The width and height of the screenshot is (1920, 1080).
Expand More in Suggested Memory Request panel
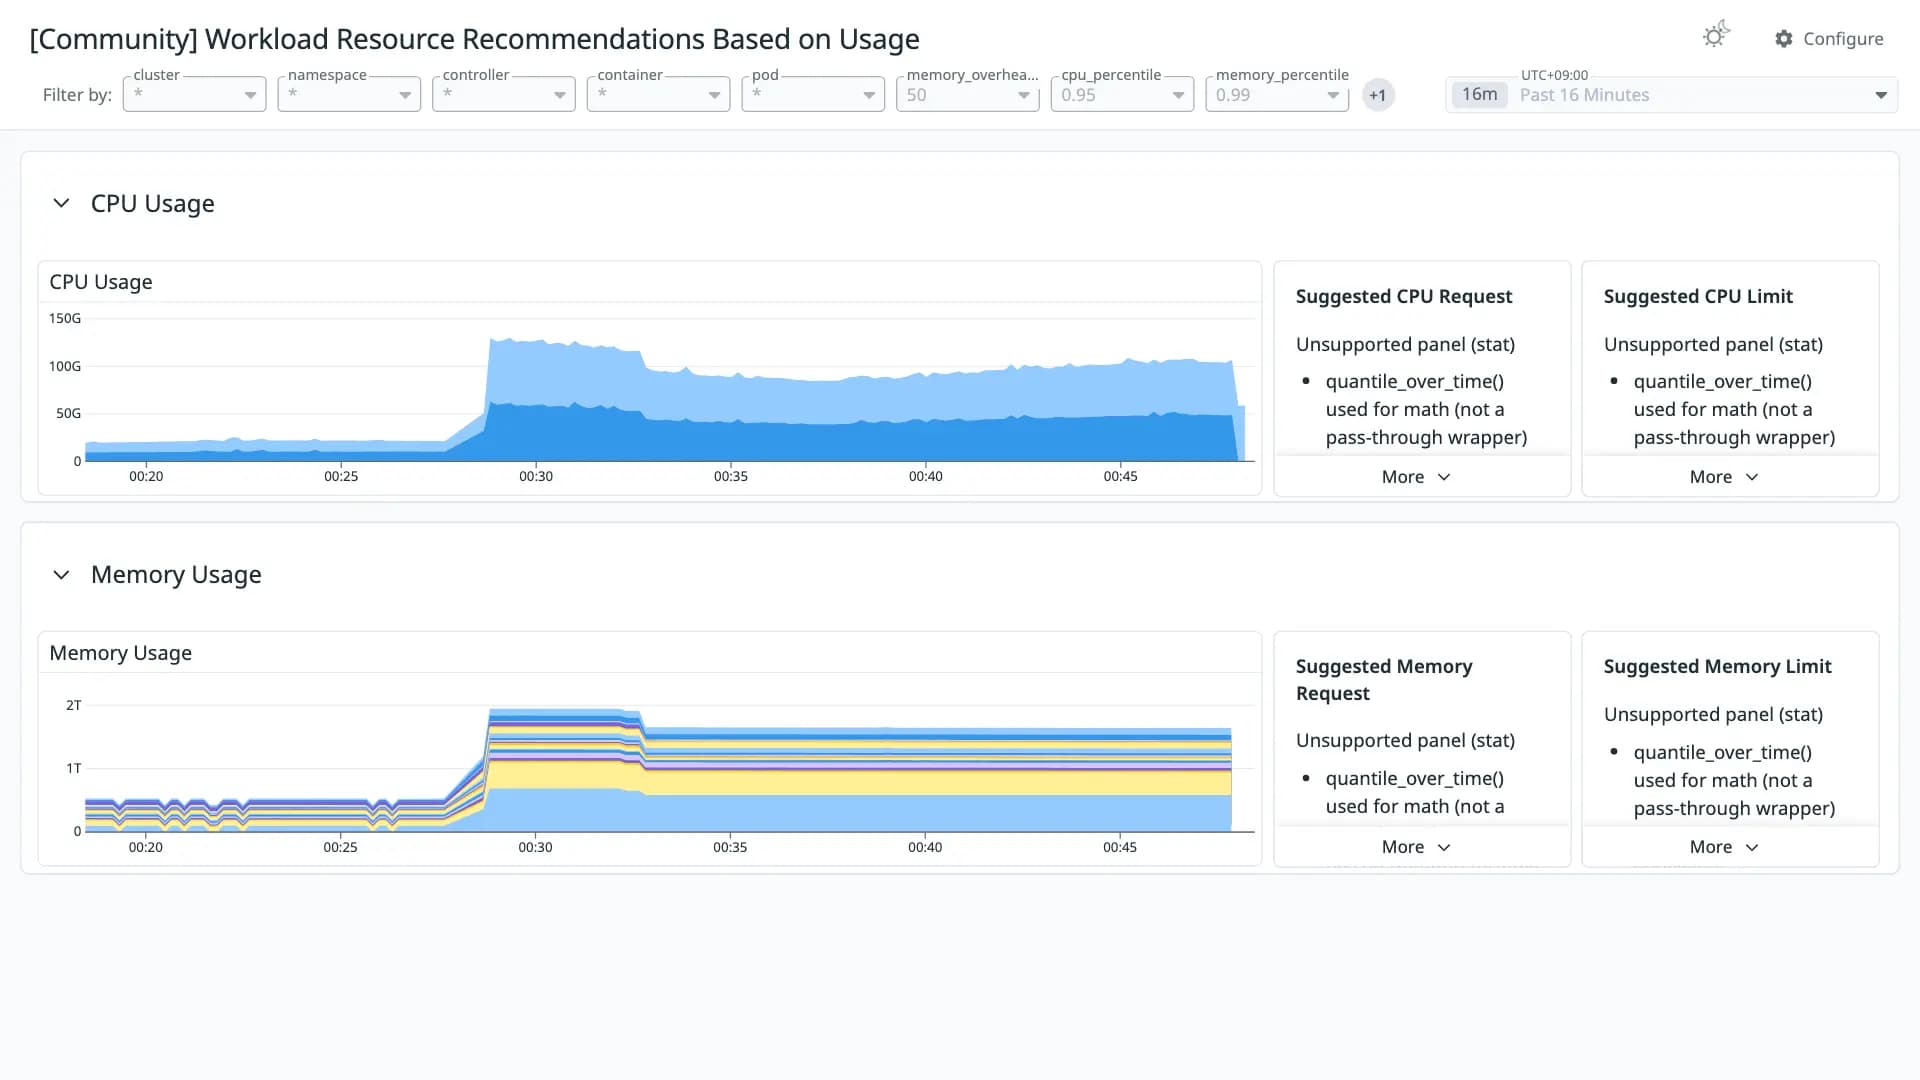coord(1416,847)
